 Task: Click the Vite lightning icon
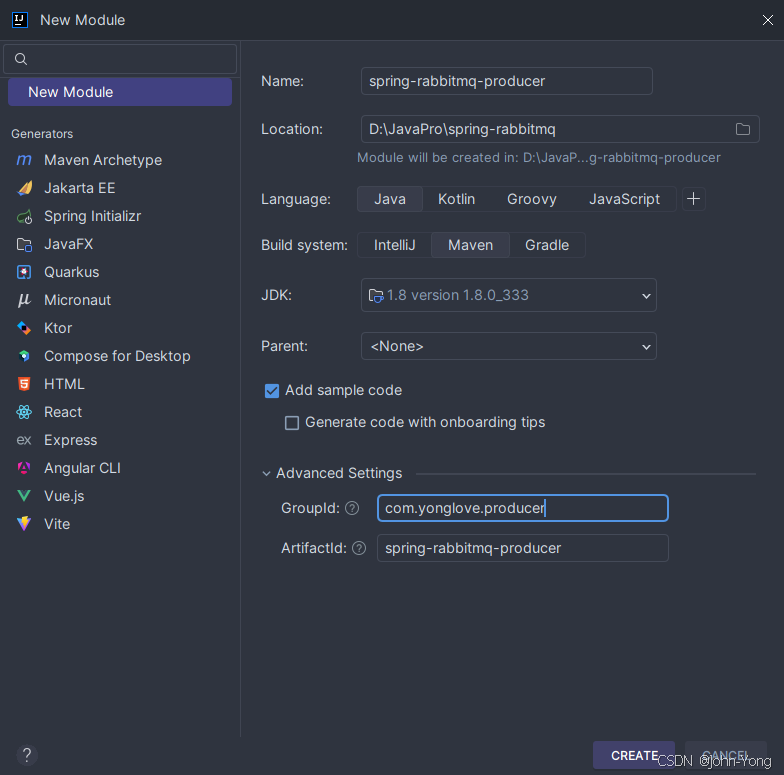tap(24, 524)
